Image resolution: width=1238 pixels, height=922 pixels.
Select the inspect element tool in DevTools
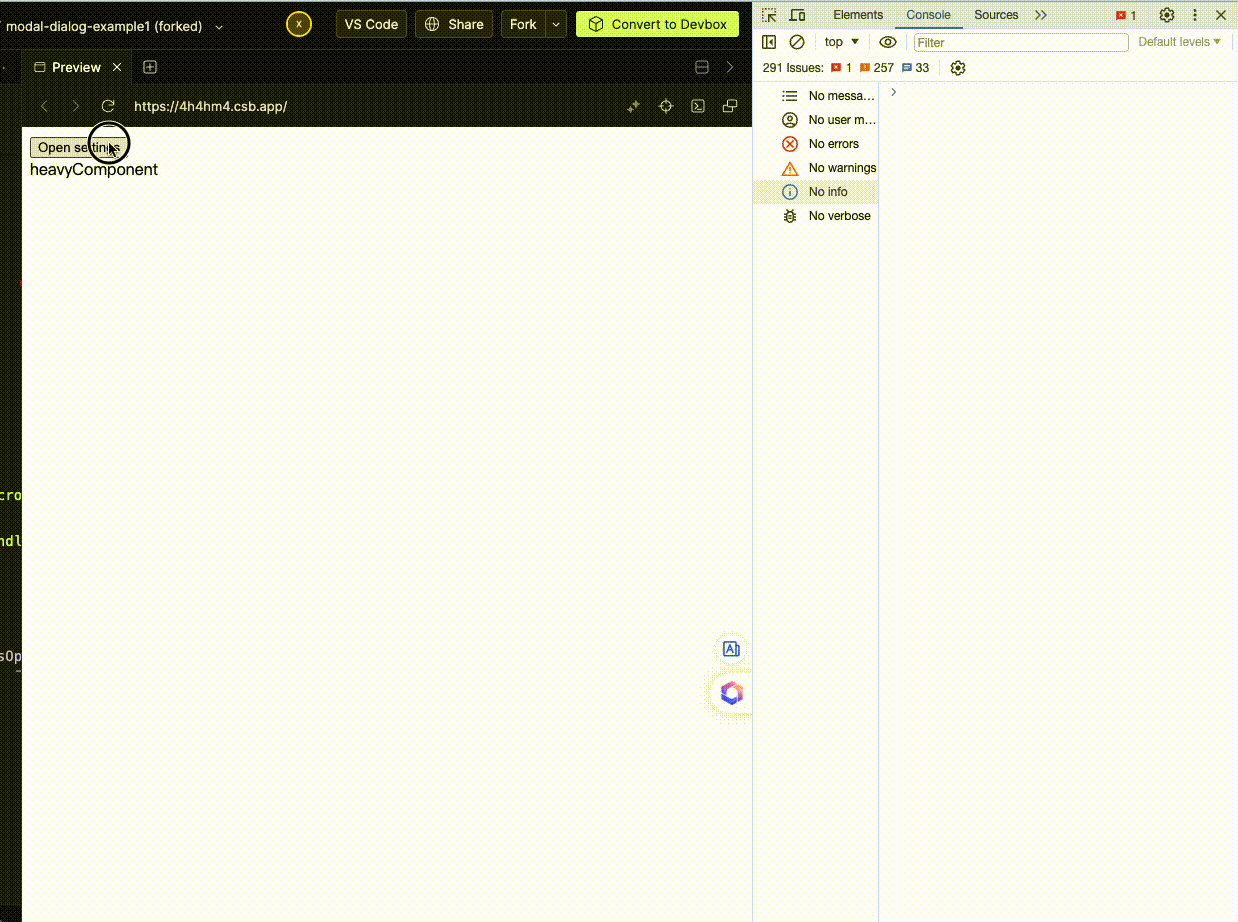click(x=768, y=15)
